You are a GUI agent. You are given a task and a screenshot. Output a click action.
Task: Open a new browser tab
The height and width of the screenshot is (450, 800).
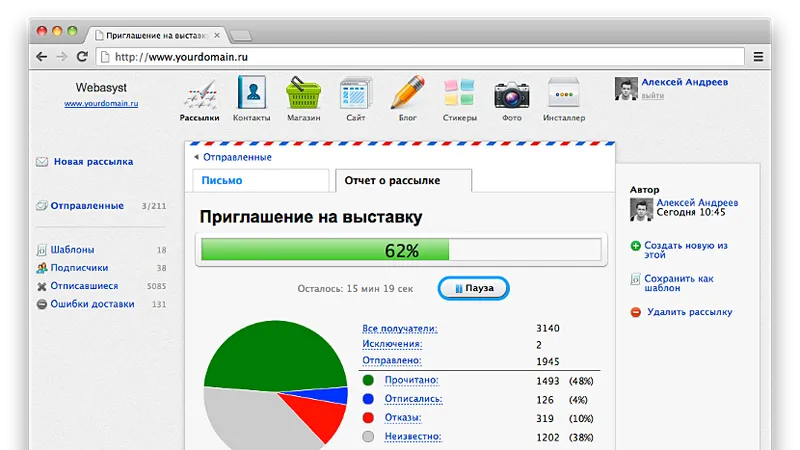(240, 35)
